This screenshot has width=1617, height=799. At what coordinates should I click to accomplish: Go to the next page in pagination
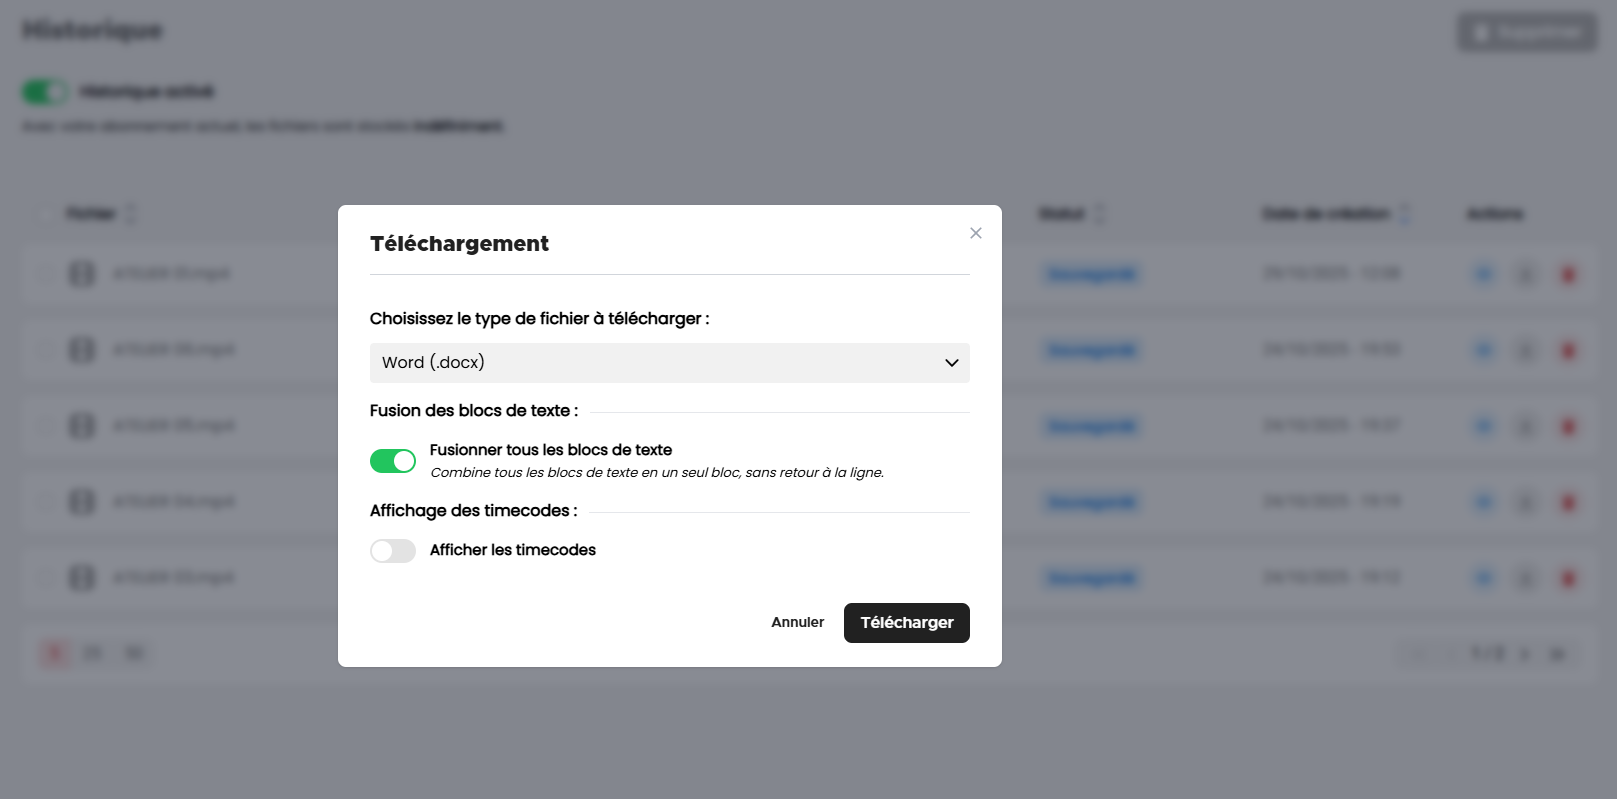[x=1525, y=654]
